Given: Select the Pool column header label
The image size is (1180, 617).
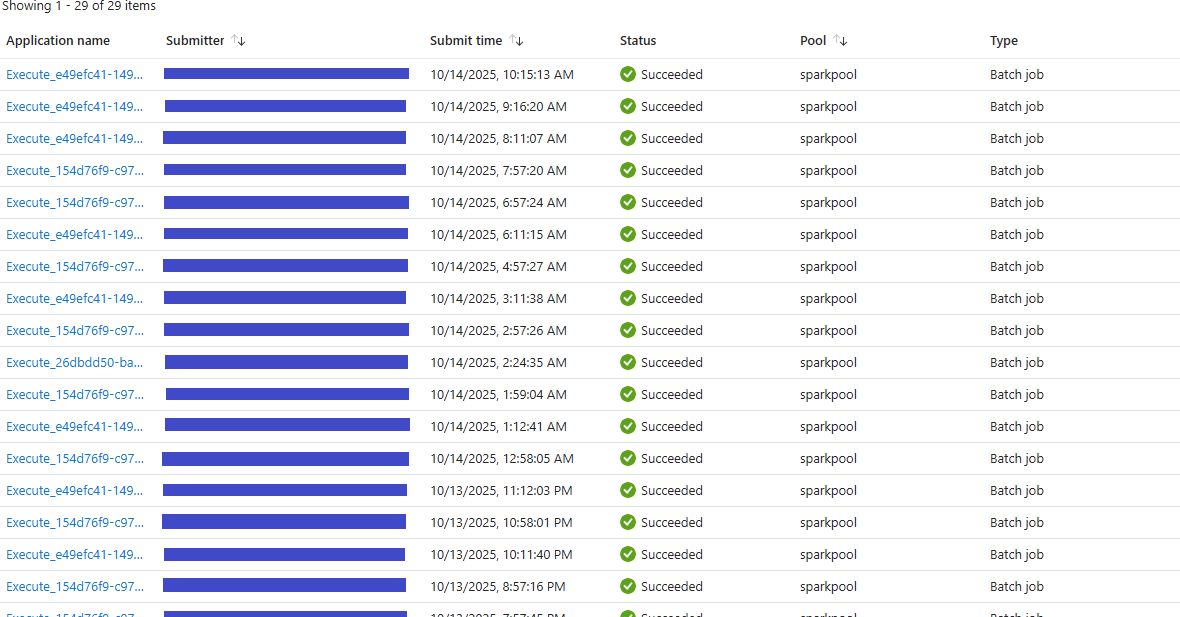Looking at the screenshot, I should [813, 41].
